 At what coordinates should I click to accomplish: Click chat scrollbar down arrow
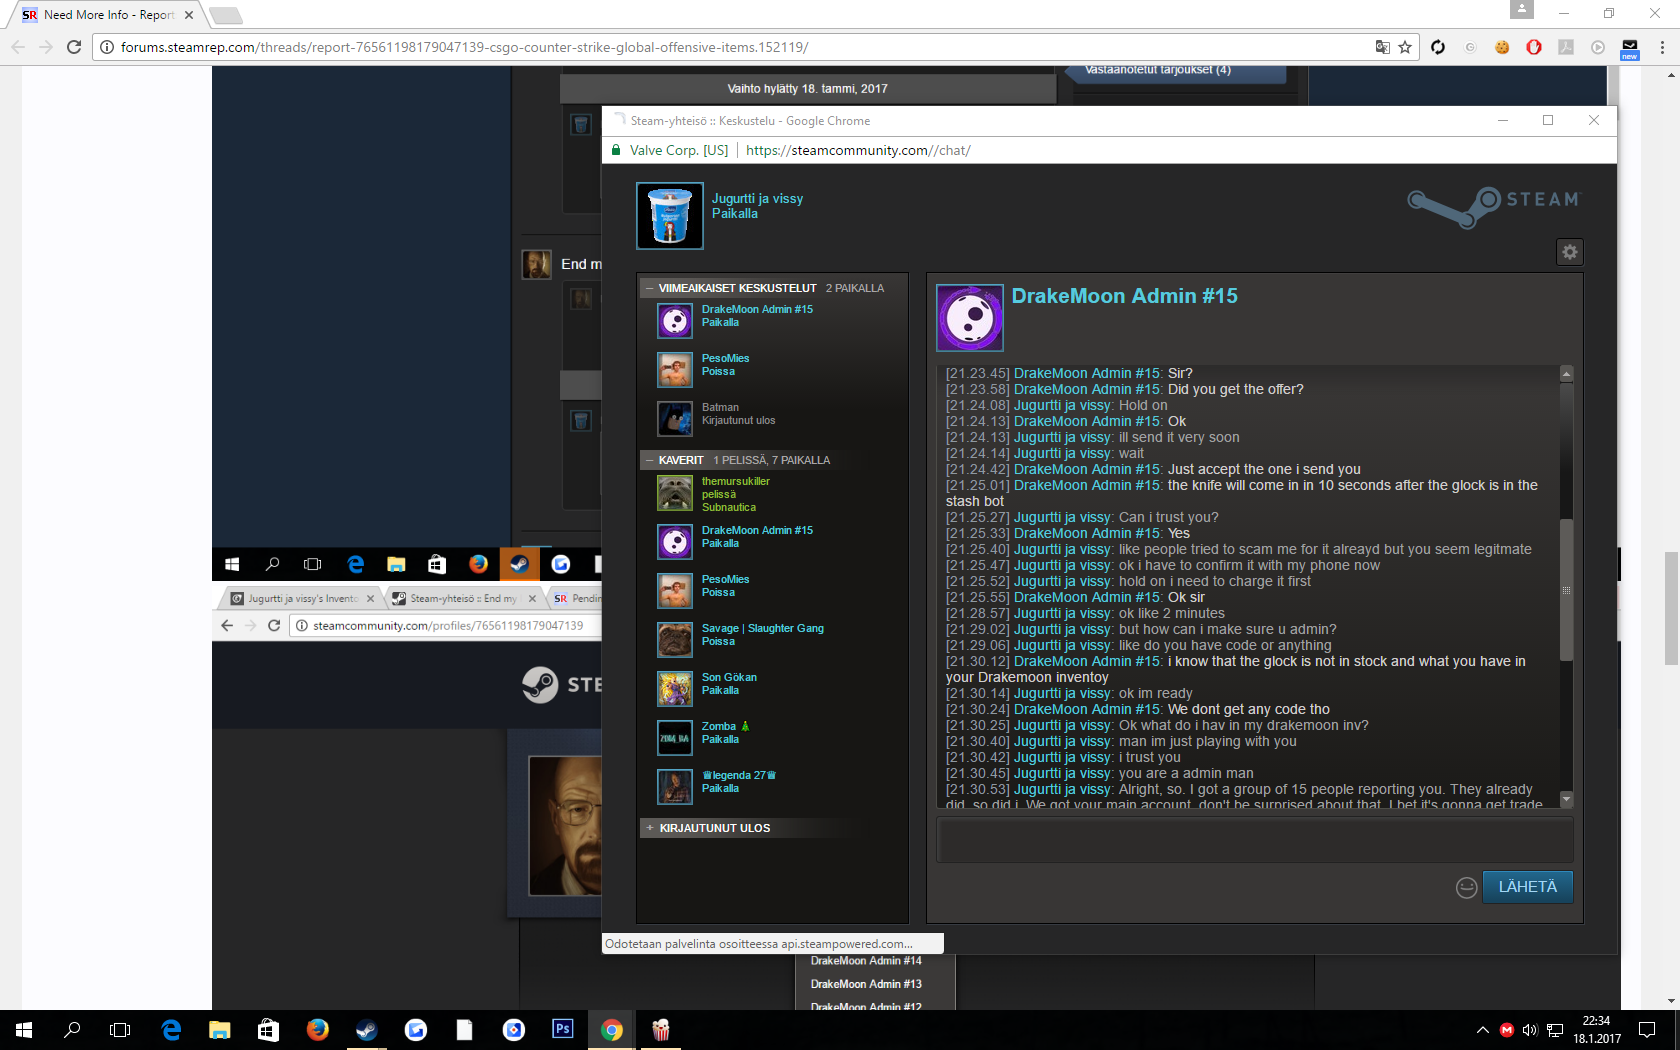(1566, 799)
